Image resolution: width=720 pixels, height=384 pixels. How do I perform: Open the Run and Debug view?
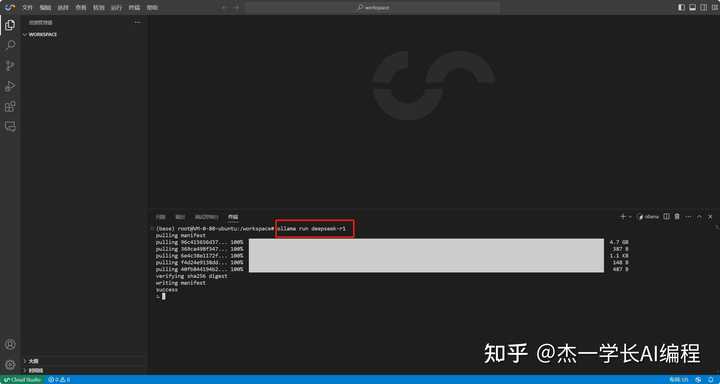click(10, 86)
